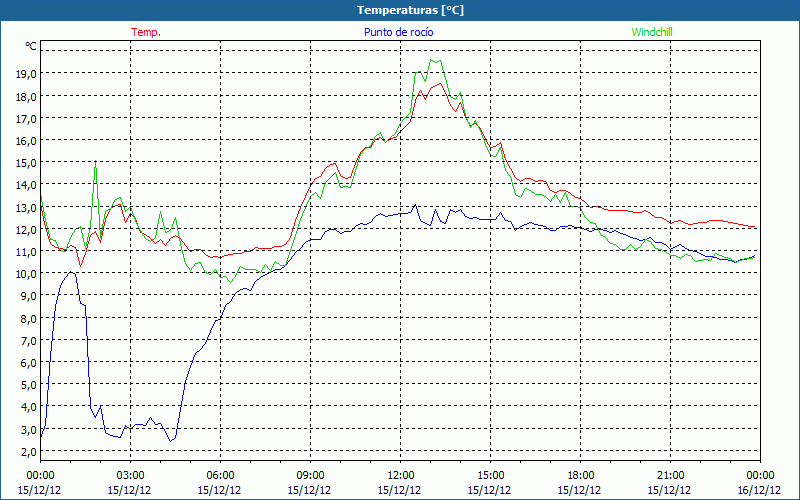Viewport: 800px width, 500px height.
Task: Click the 12,0 value on the y-axis
Action: [26, 230]
